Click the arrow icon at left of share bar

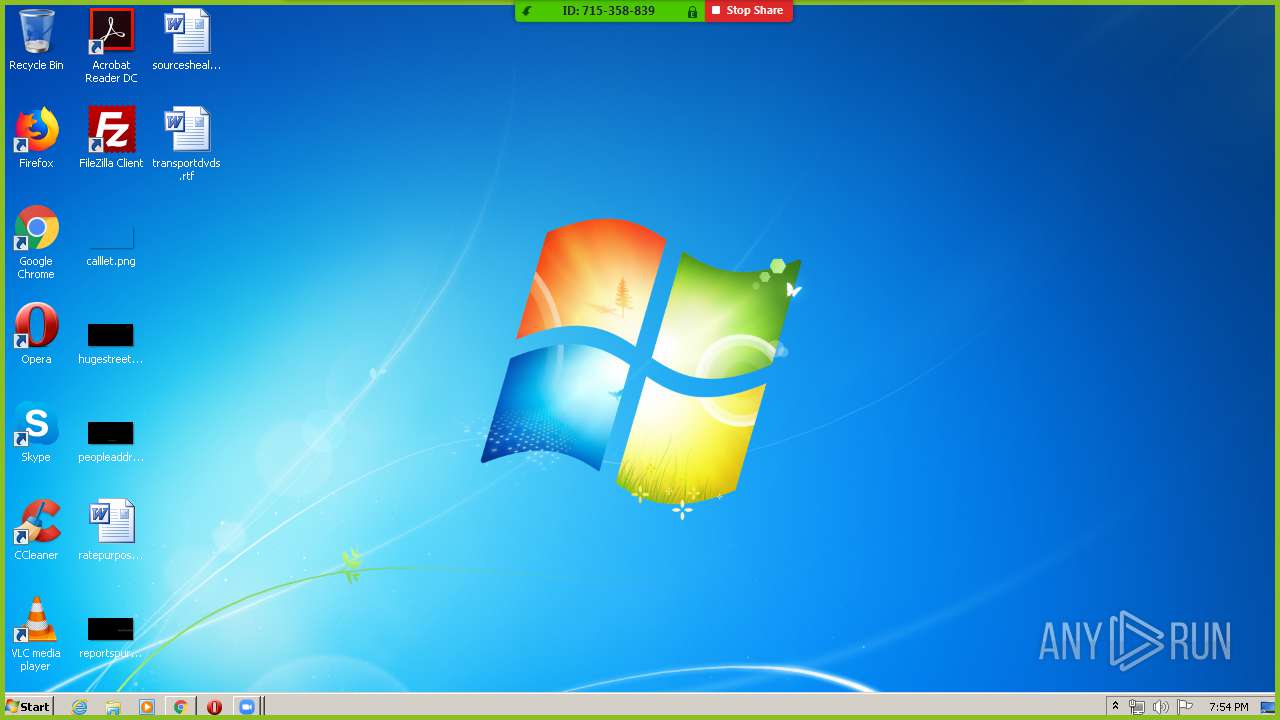click(527, 12)
